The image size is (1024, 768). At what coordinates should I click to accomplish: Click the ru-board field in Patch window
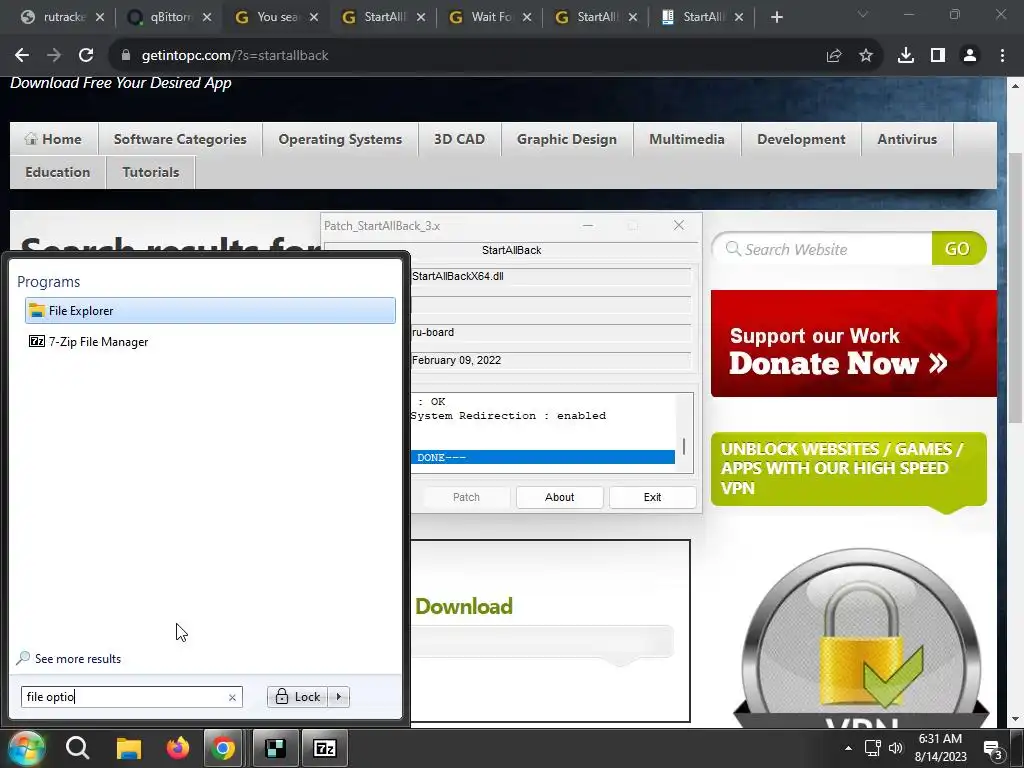(551, 332)
